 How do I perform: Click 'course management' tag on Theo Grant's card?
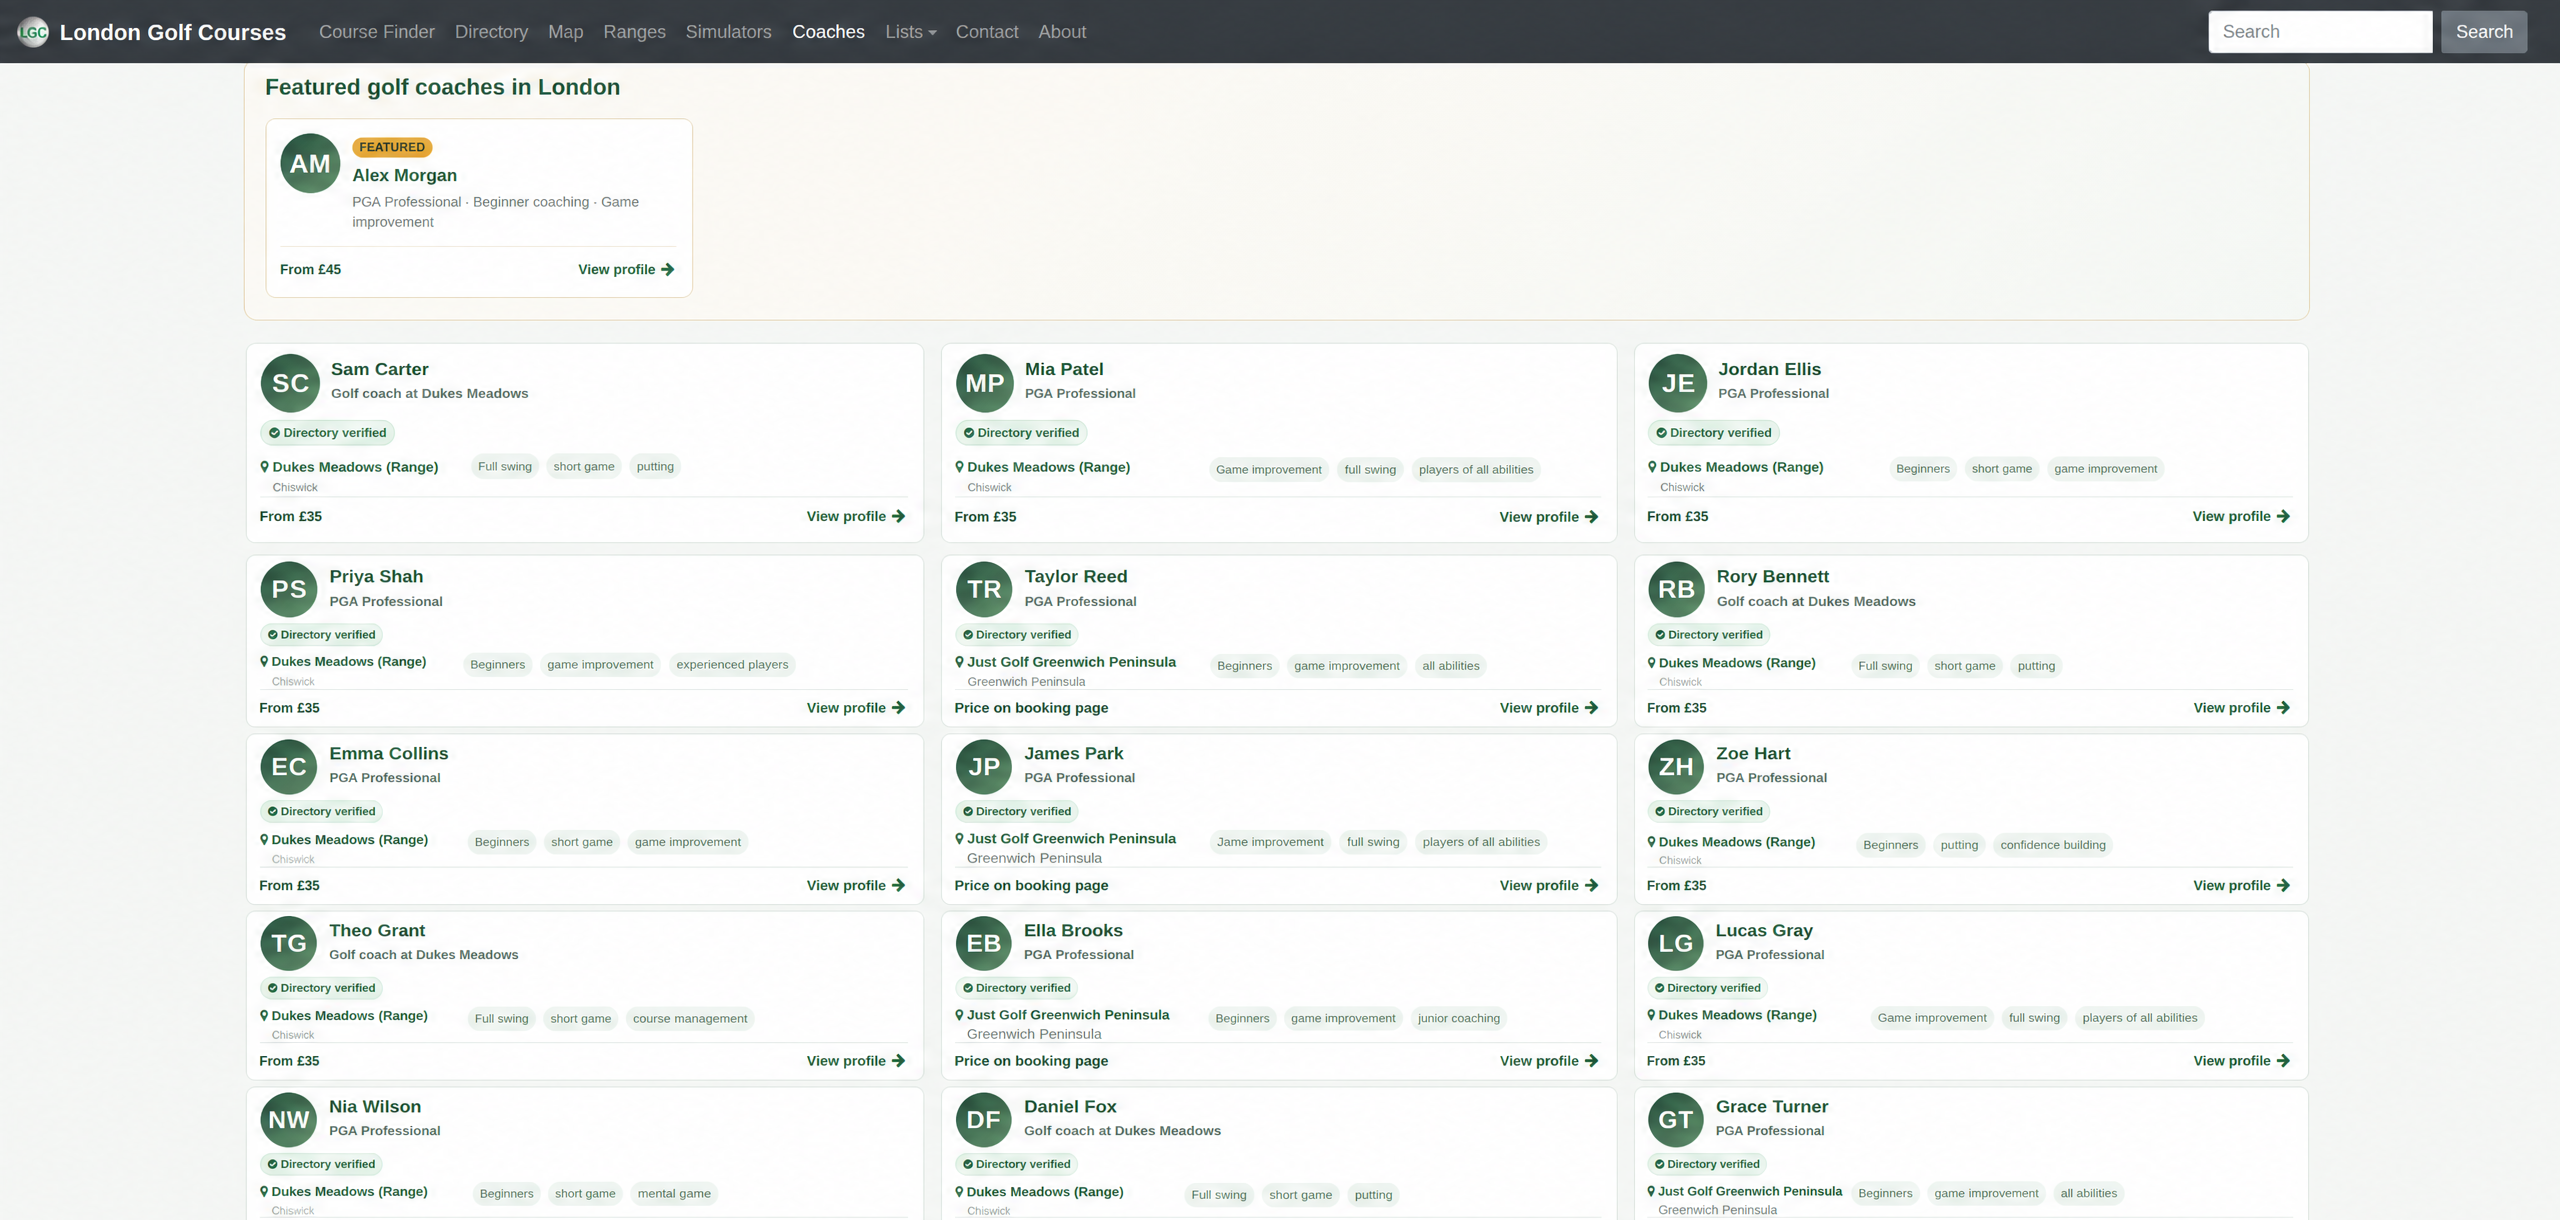pyautogui.click(x=690, y=1019)
